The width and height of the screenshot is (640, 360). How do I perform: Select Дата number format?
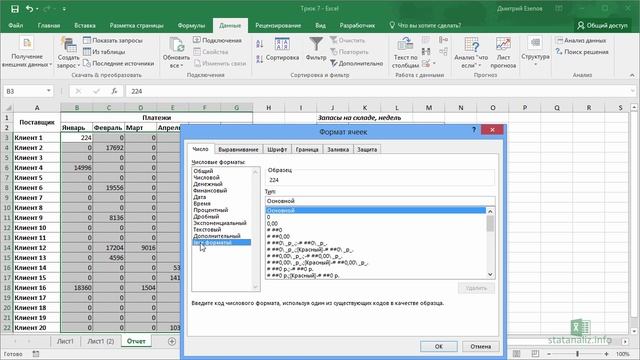pos(200,197)
